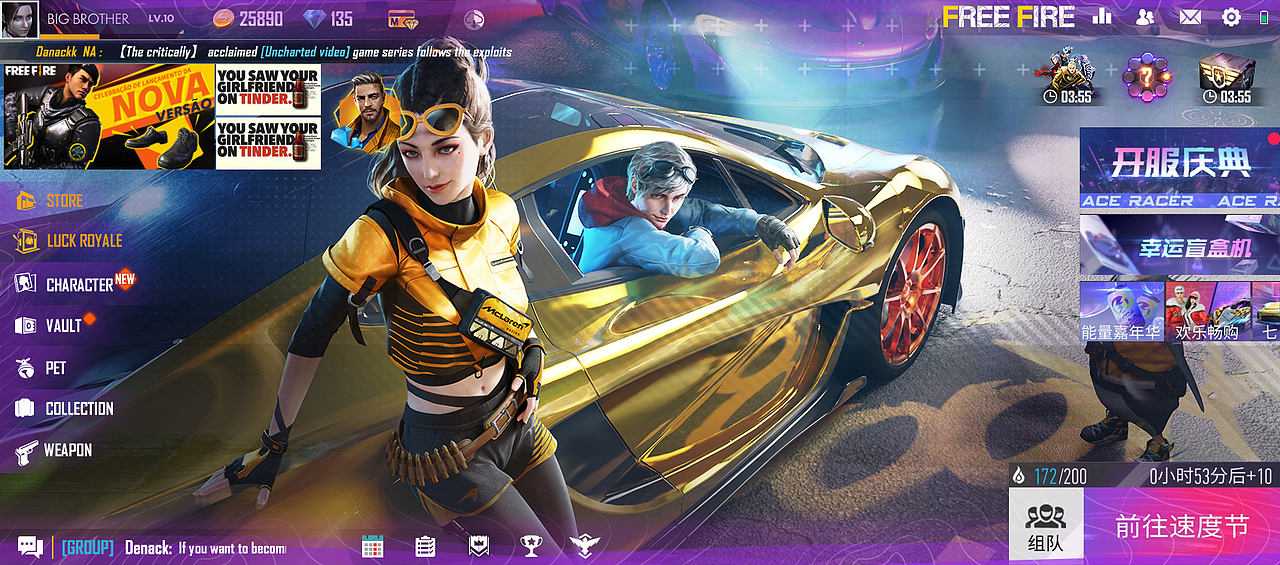Screen dimensions: 1280x565
Task: Open the male character hexagon portrait
Action: [x=366, y=110]
